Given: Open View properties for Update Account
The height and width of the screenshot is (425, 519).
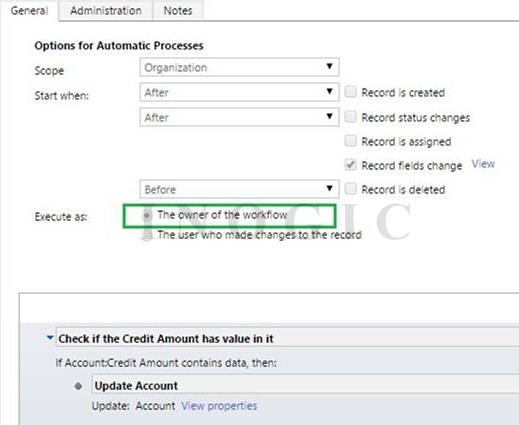Looking at the screenshot, I should (219, 406).
